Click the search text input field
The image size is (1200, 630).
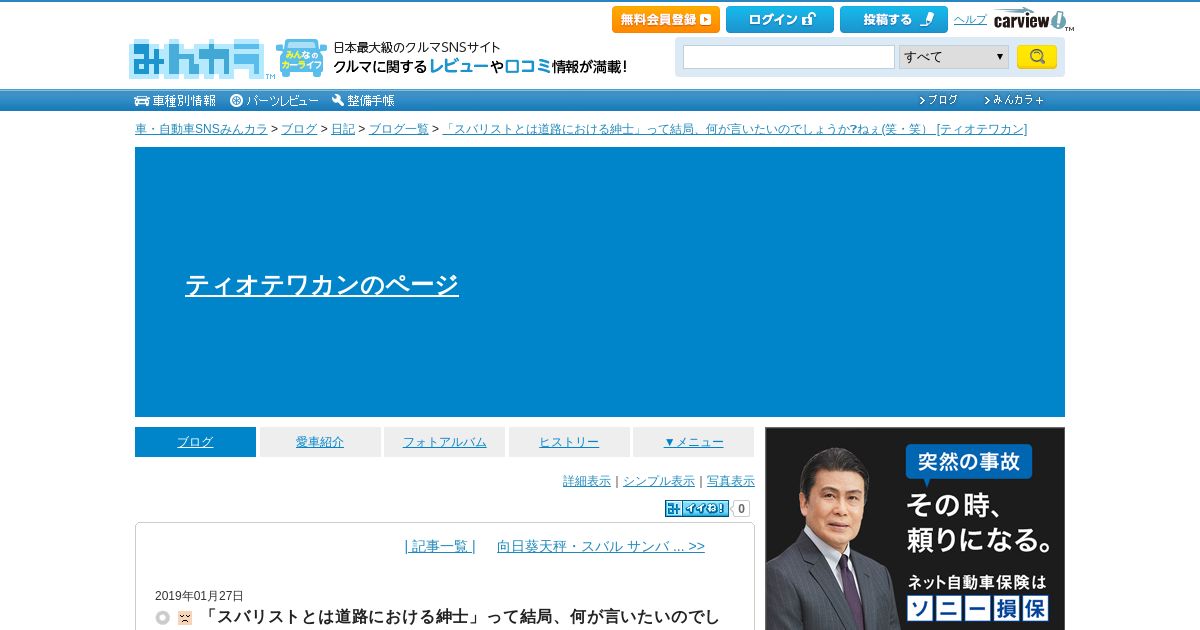pyautogui.click(x=789, y=57)
